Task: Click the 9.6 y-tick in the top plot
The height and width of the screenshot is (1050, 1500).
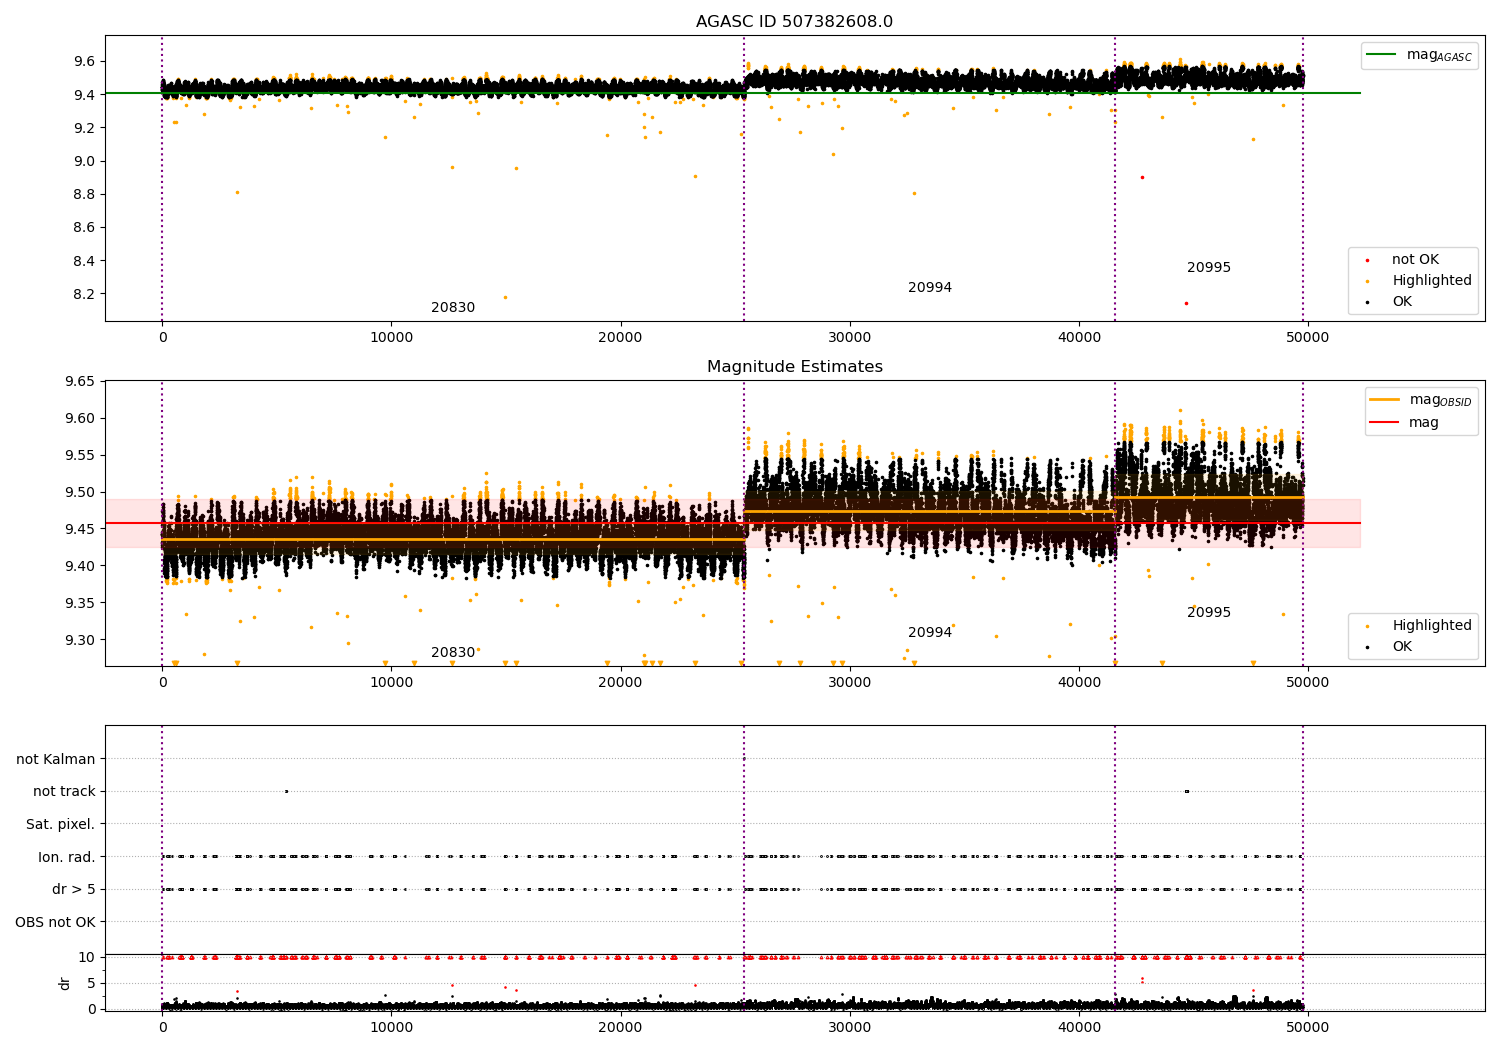Action: point(83,62)
